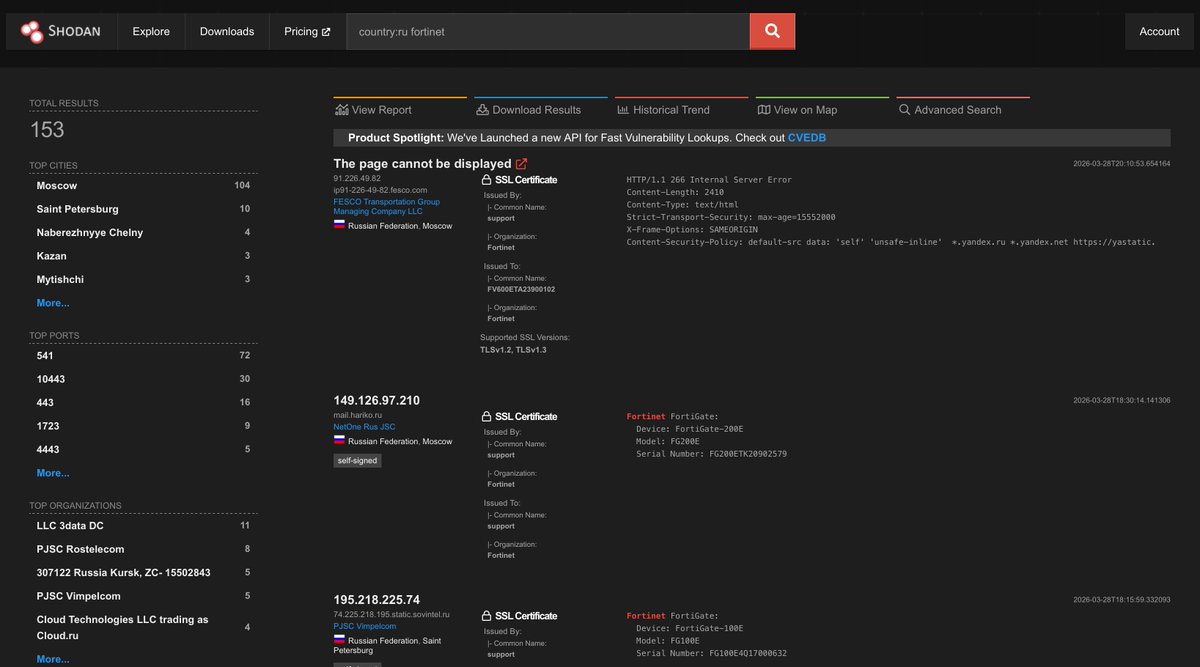1200x667 pixels.
Task: Switch to the Advanced Search tab
Action: 963,110
